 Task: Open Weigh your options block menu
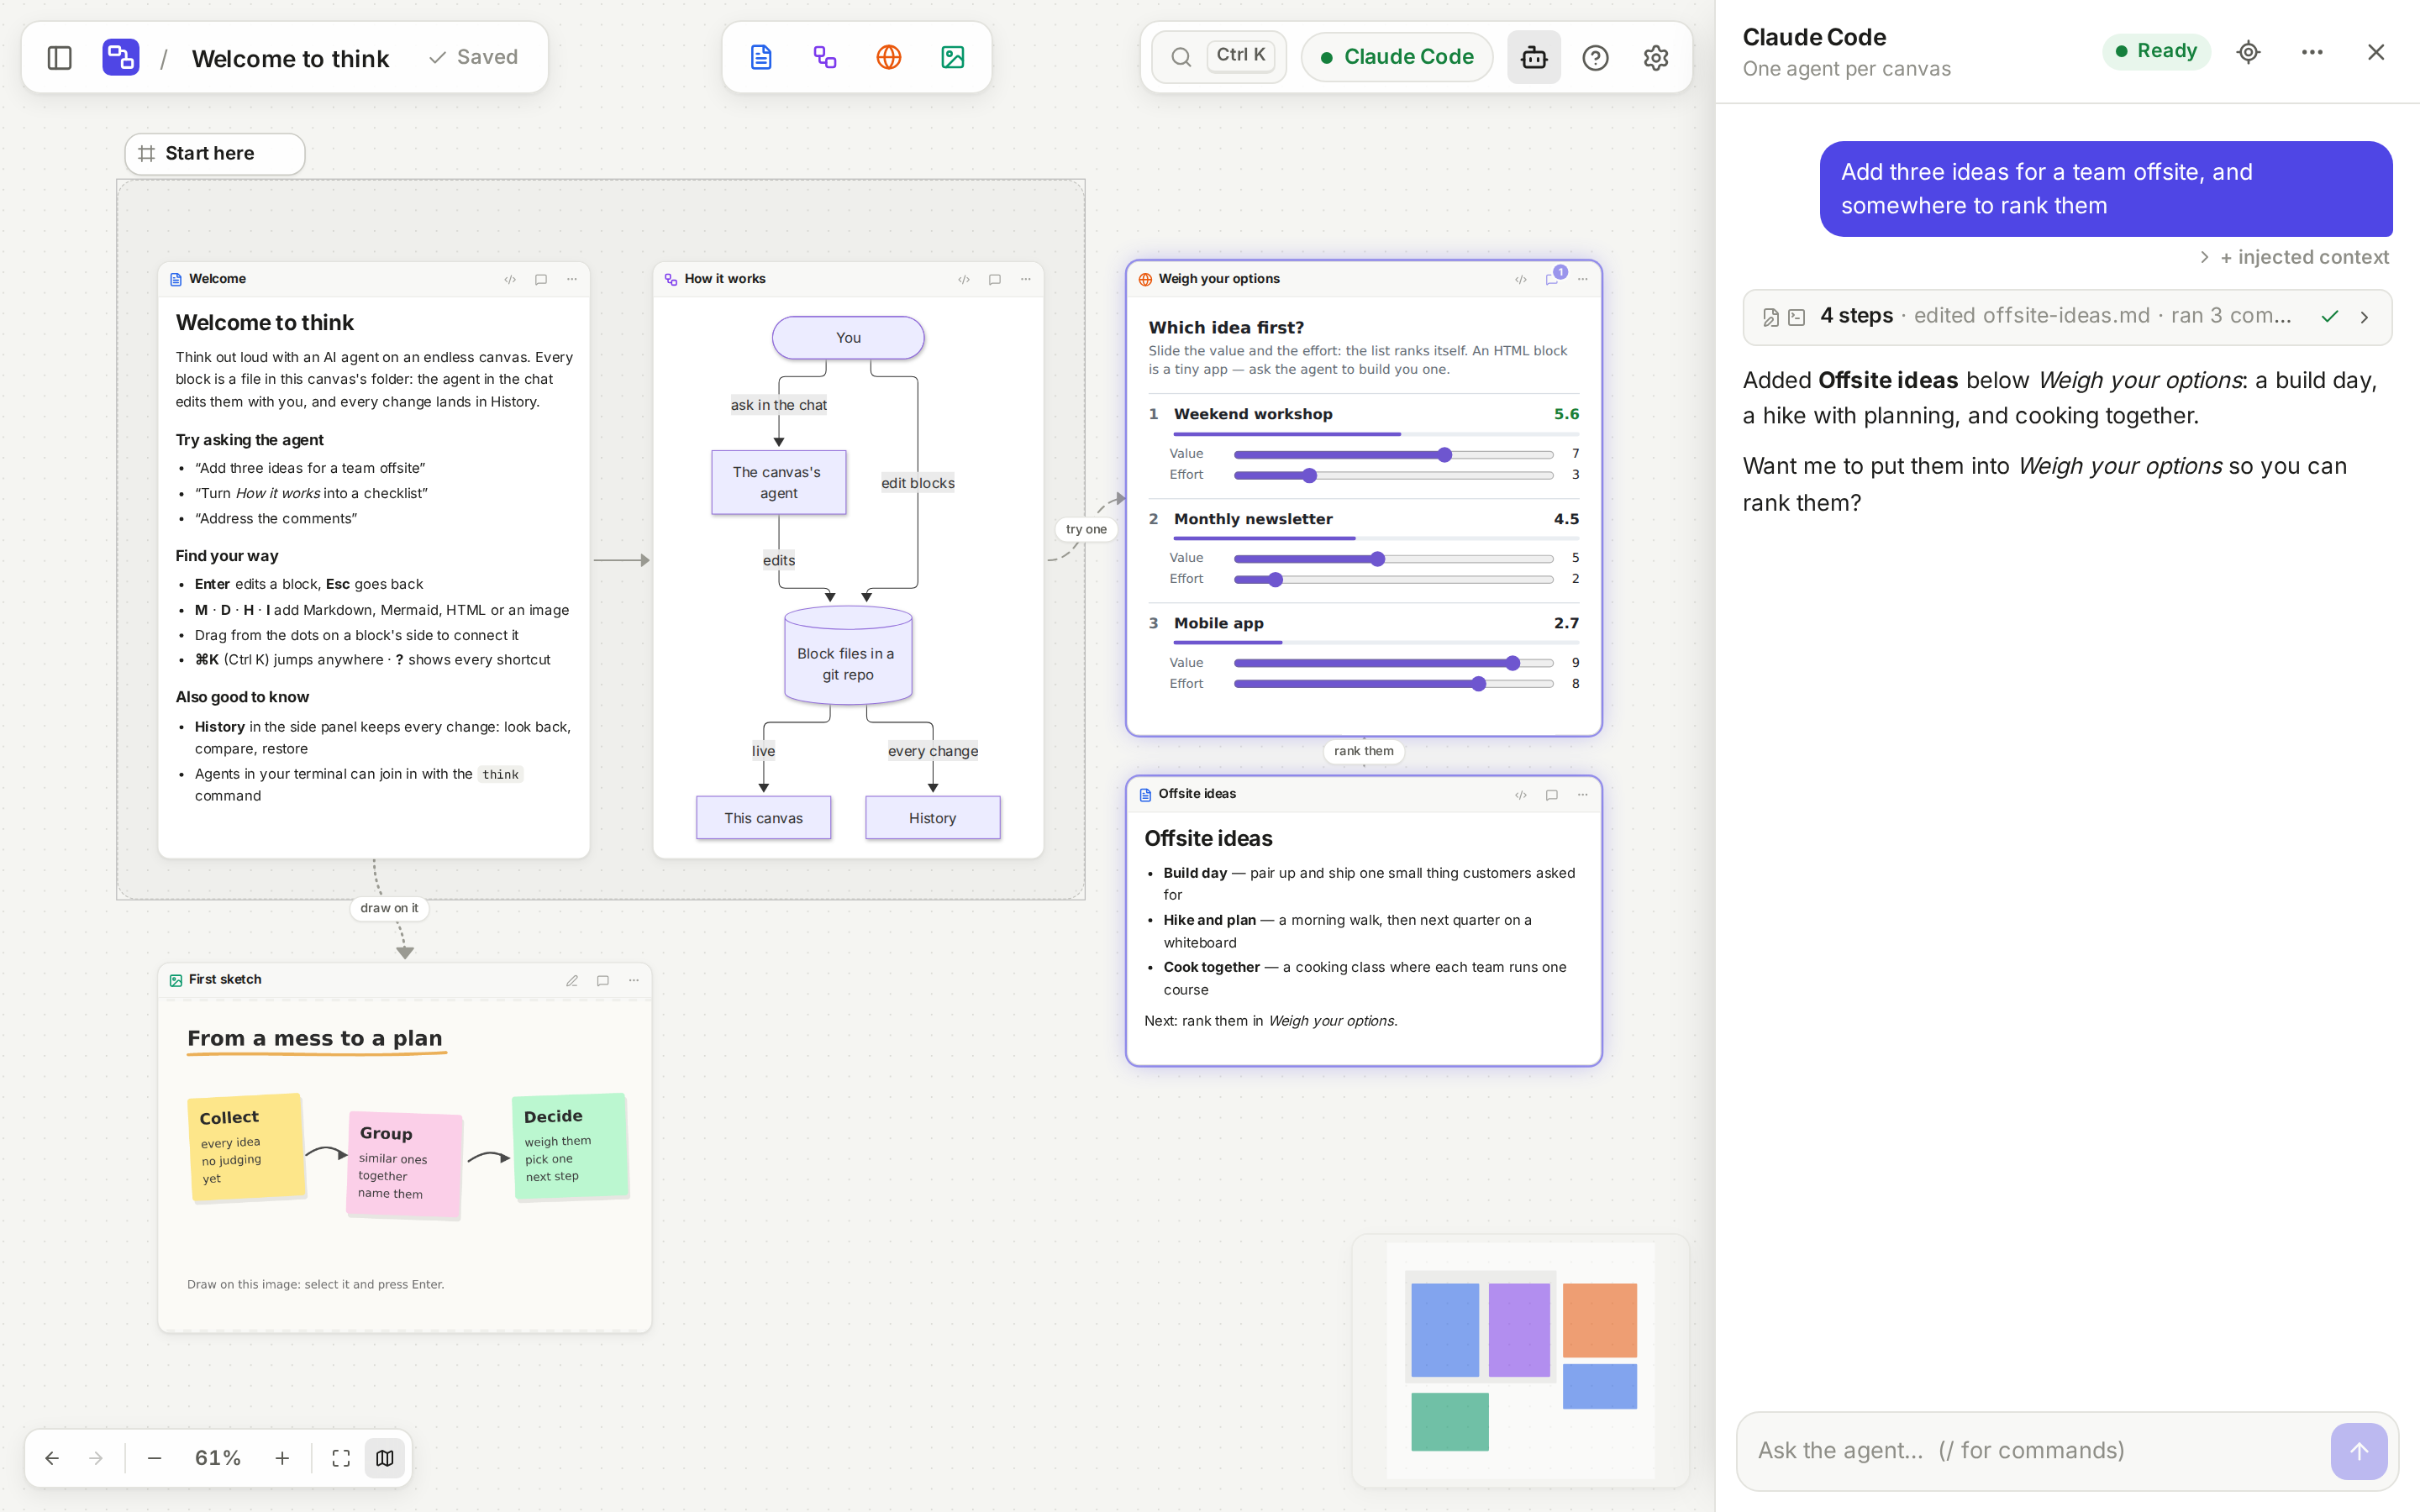click(1583, 279)
